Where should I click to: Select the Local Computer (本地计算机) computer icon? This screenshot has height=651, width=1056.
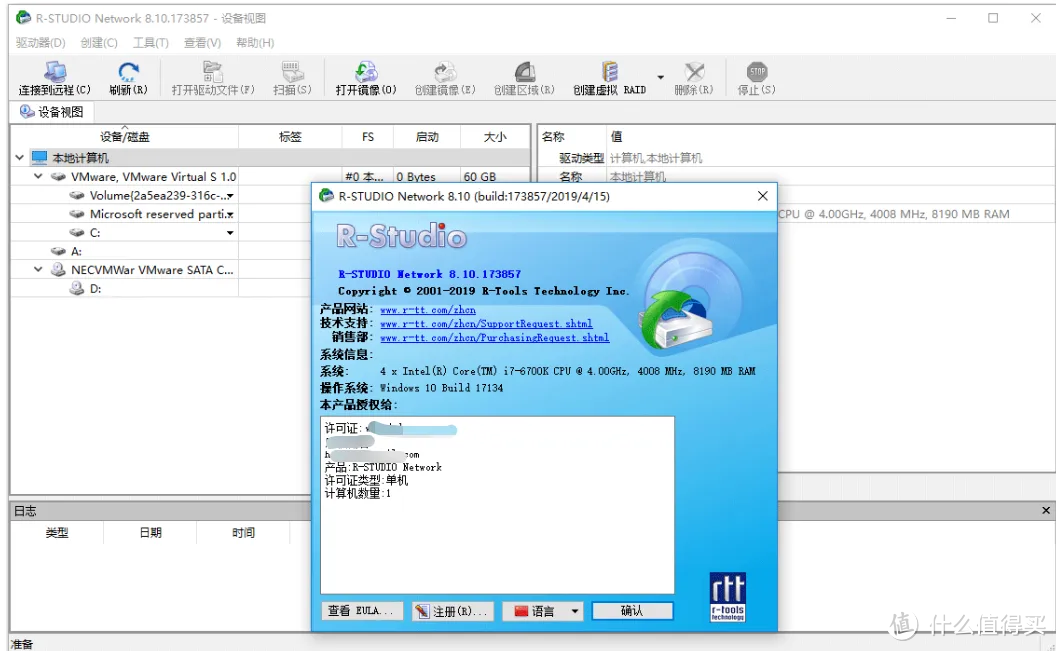coord(40,158)
